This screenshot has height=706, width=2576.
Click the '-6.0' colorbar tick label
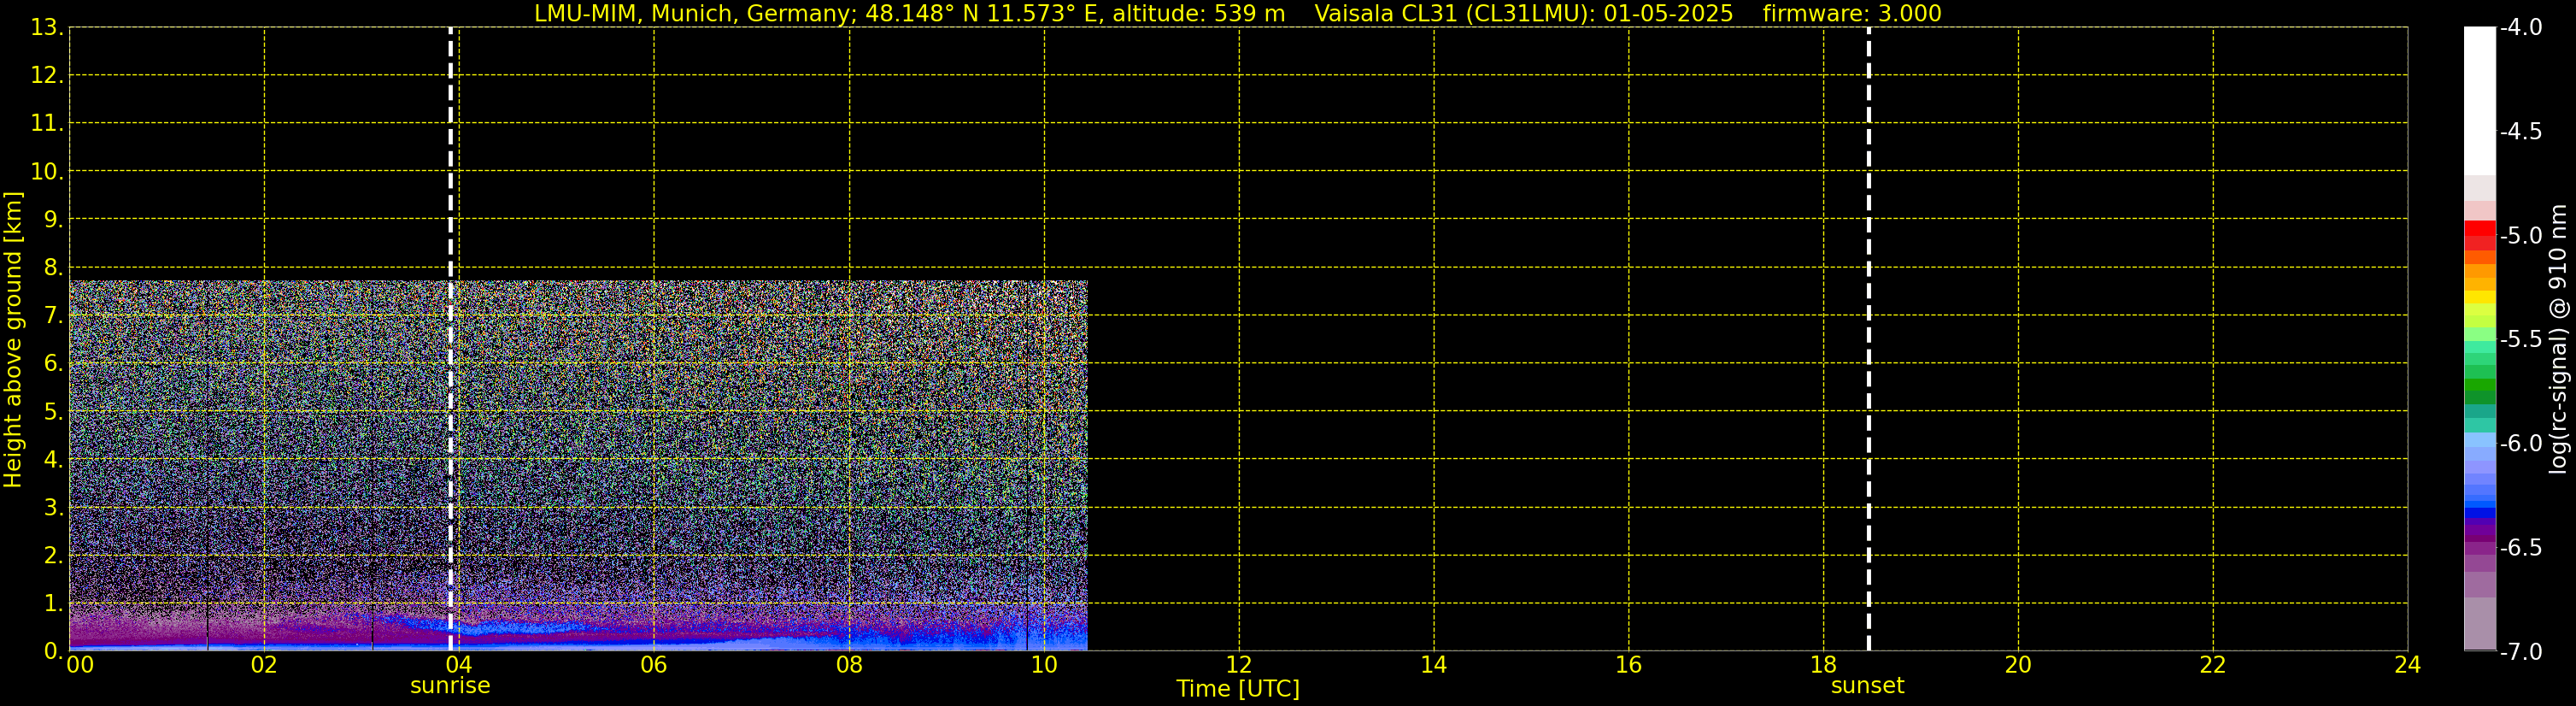tap(2521, 444)
